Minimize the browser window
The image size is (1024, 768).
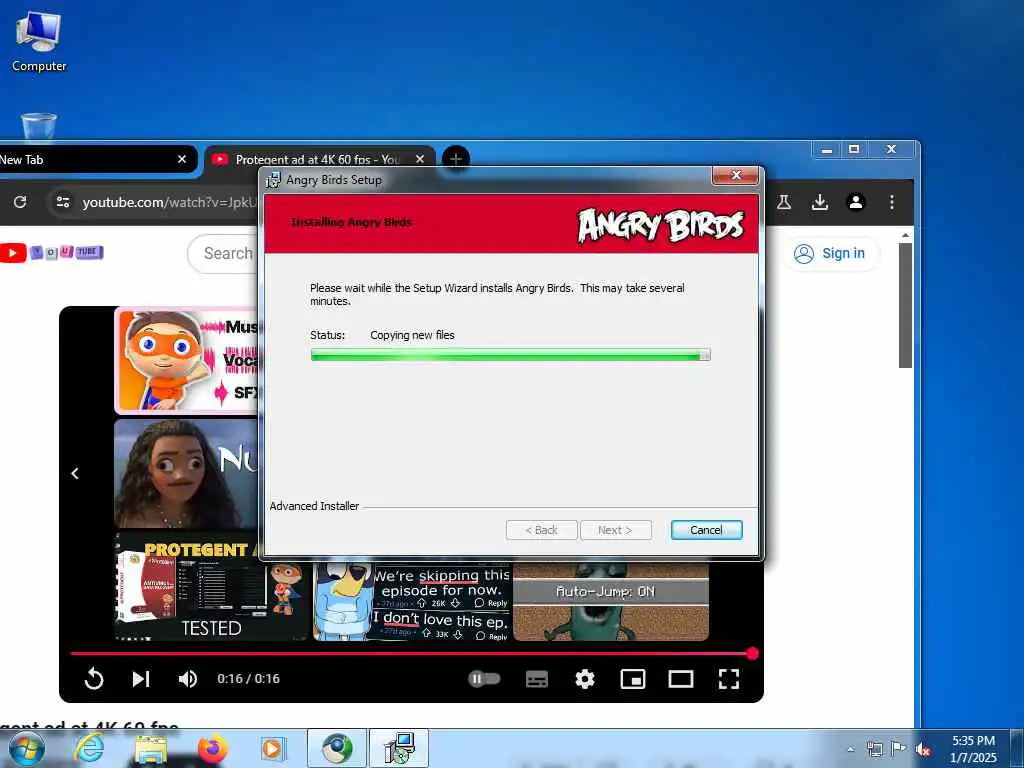tap(827, 150)
